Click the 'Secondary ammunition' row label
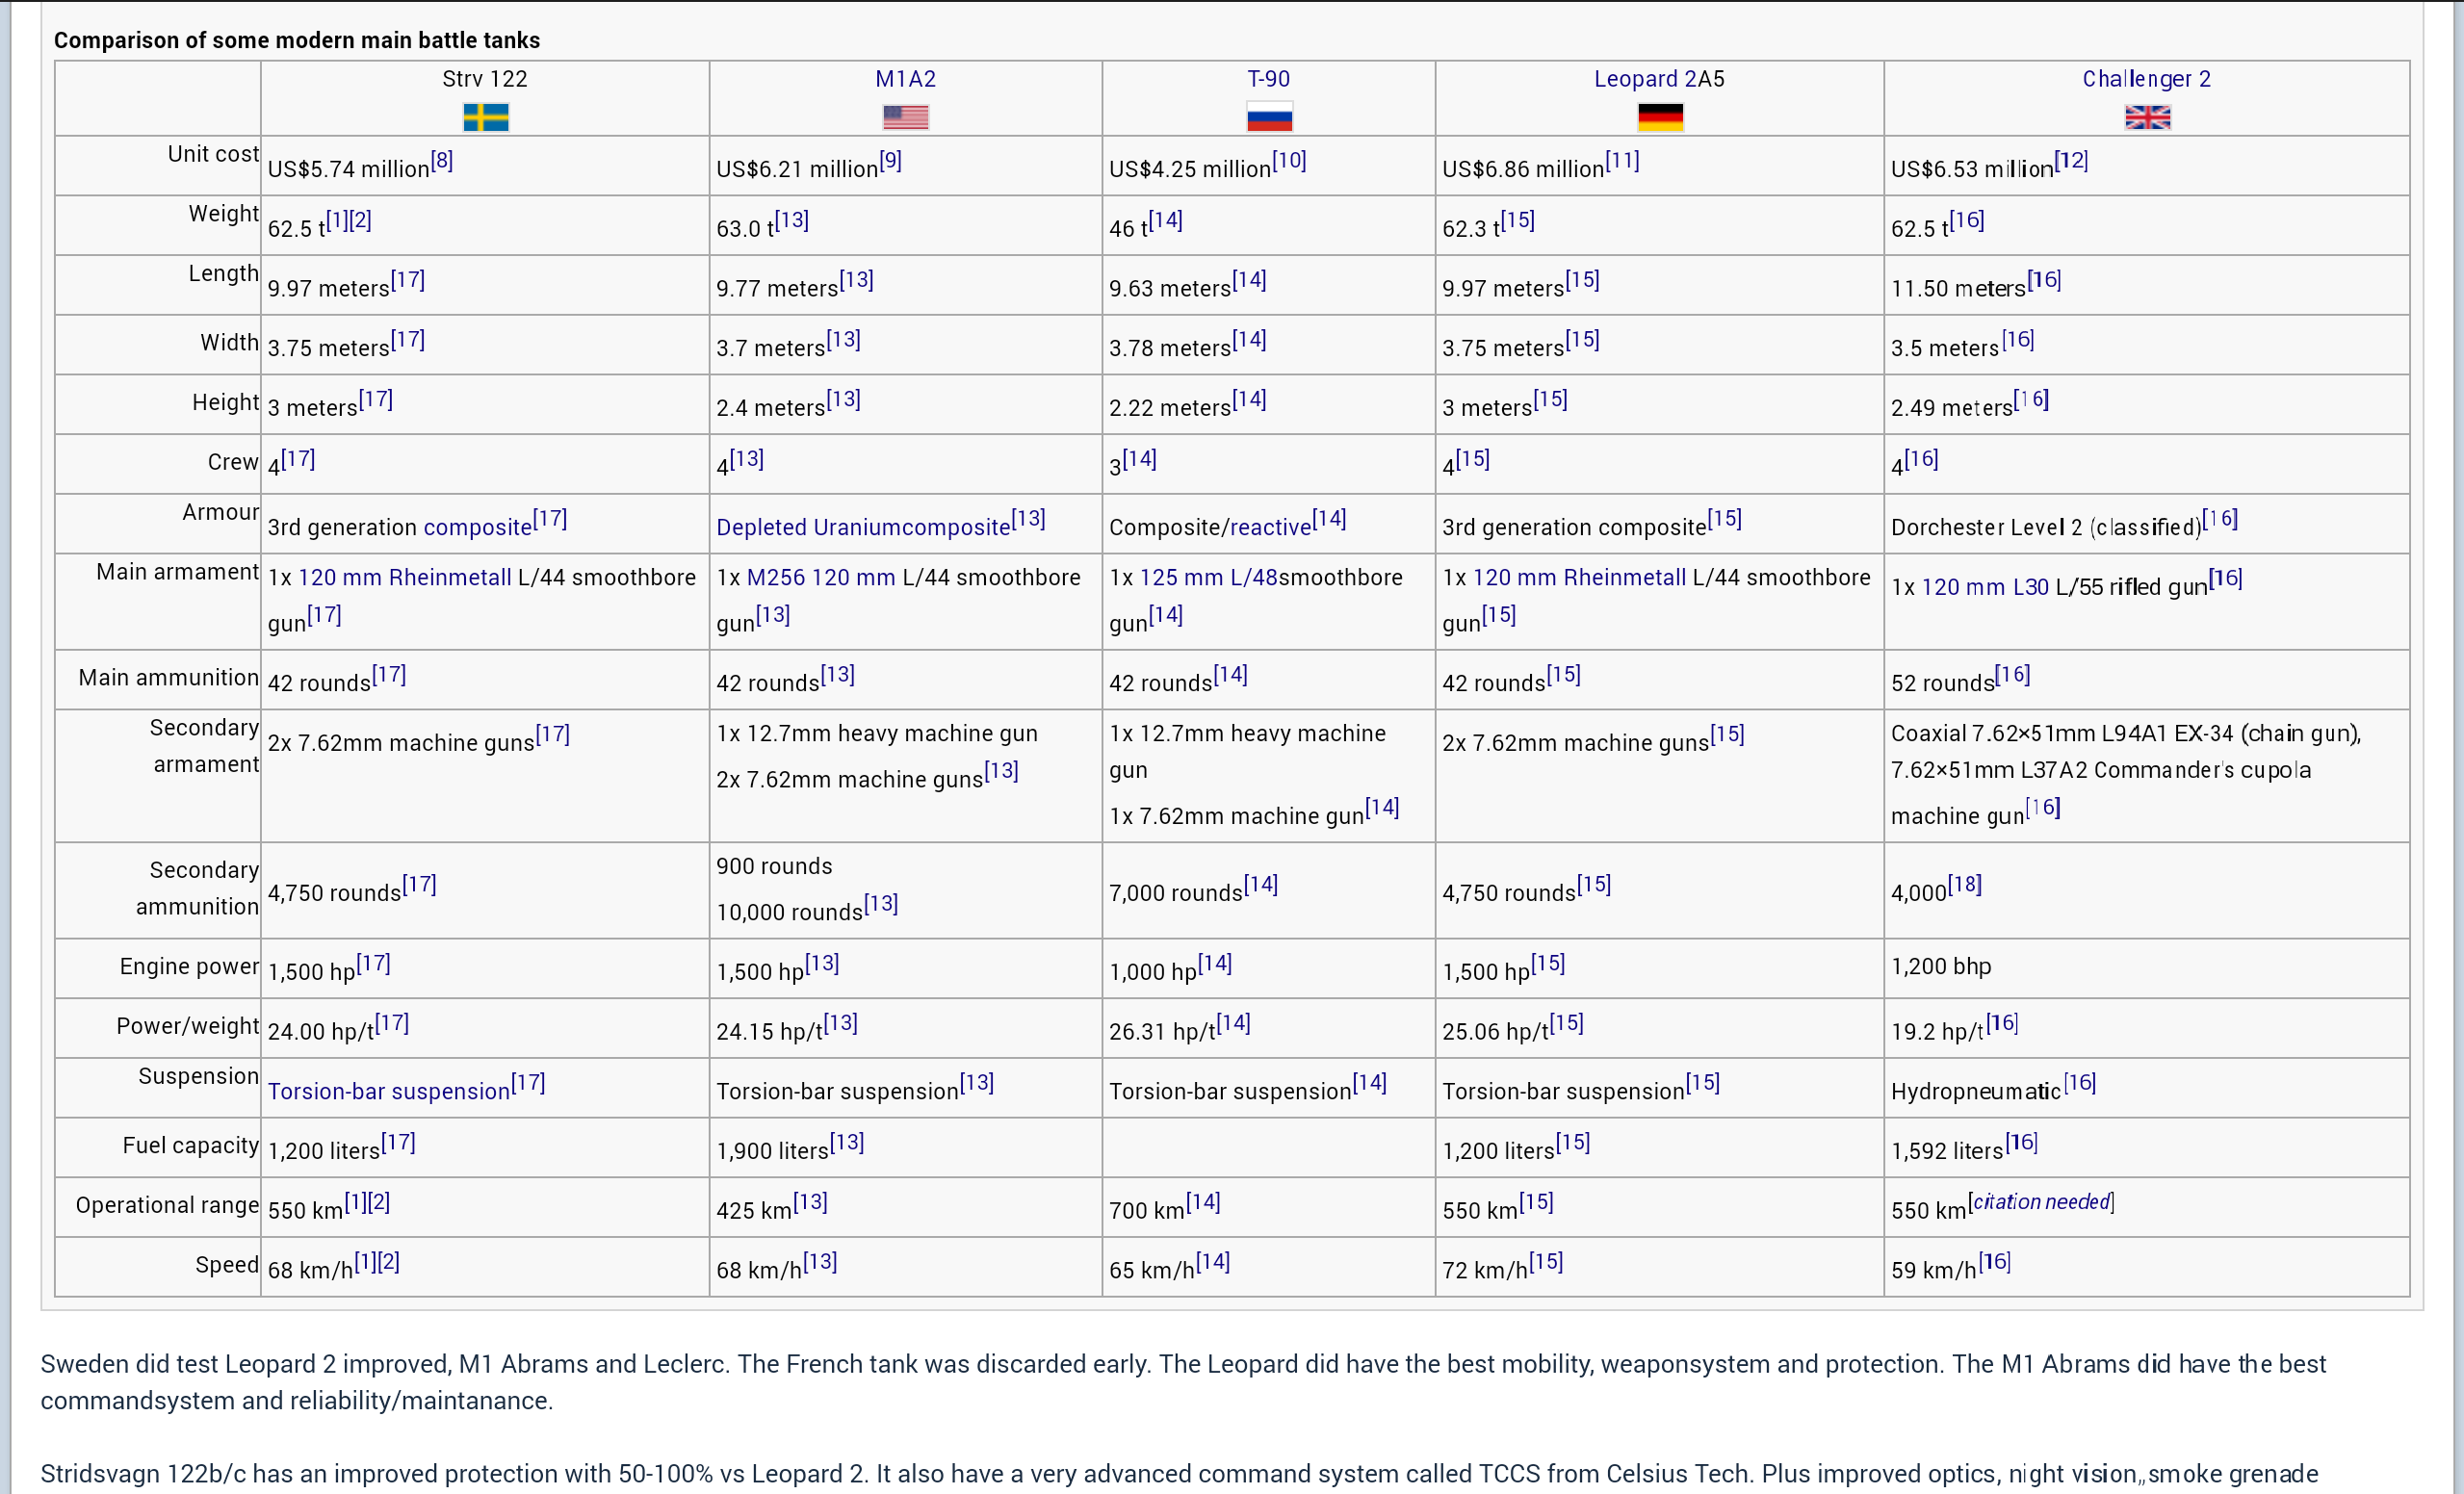The height and width of the screenshot is (1494, 2464). 197,888
